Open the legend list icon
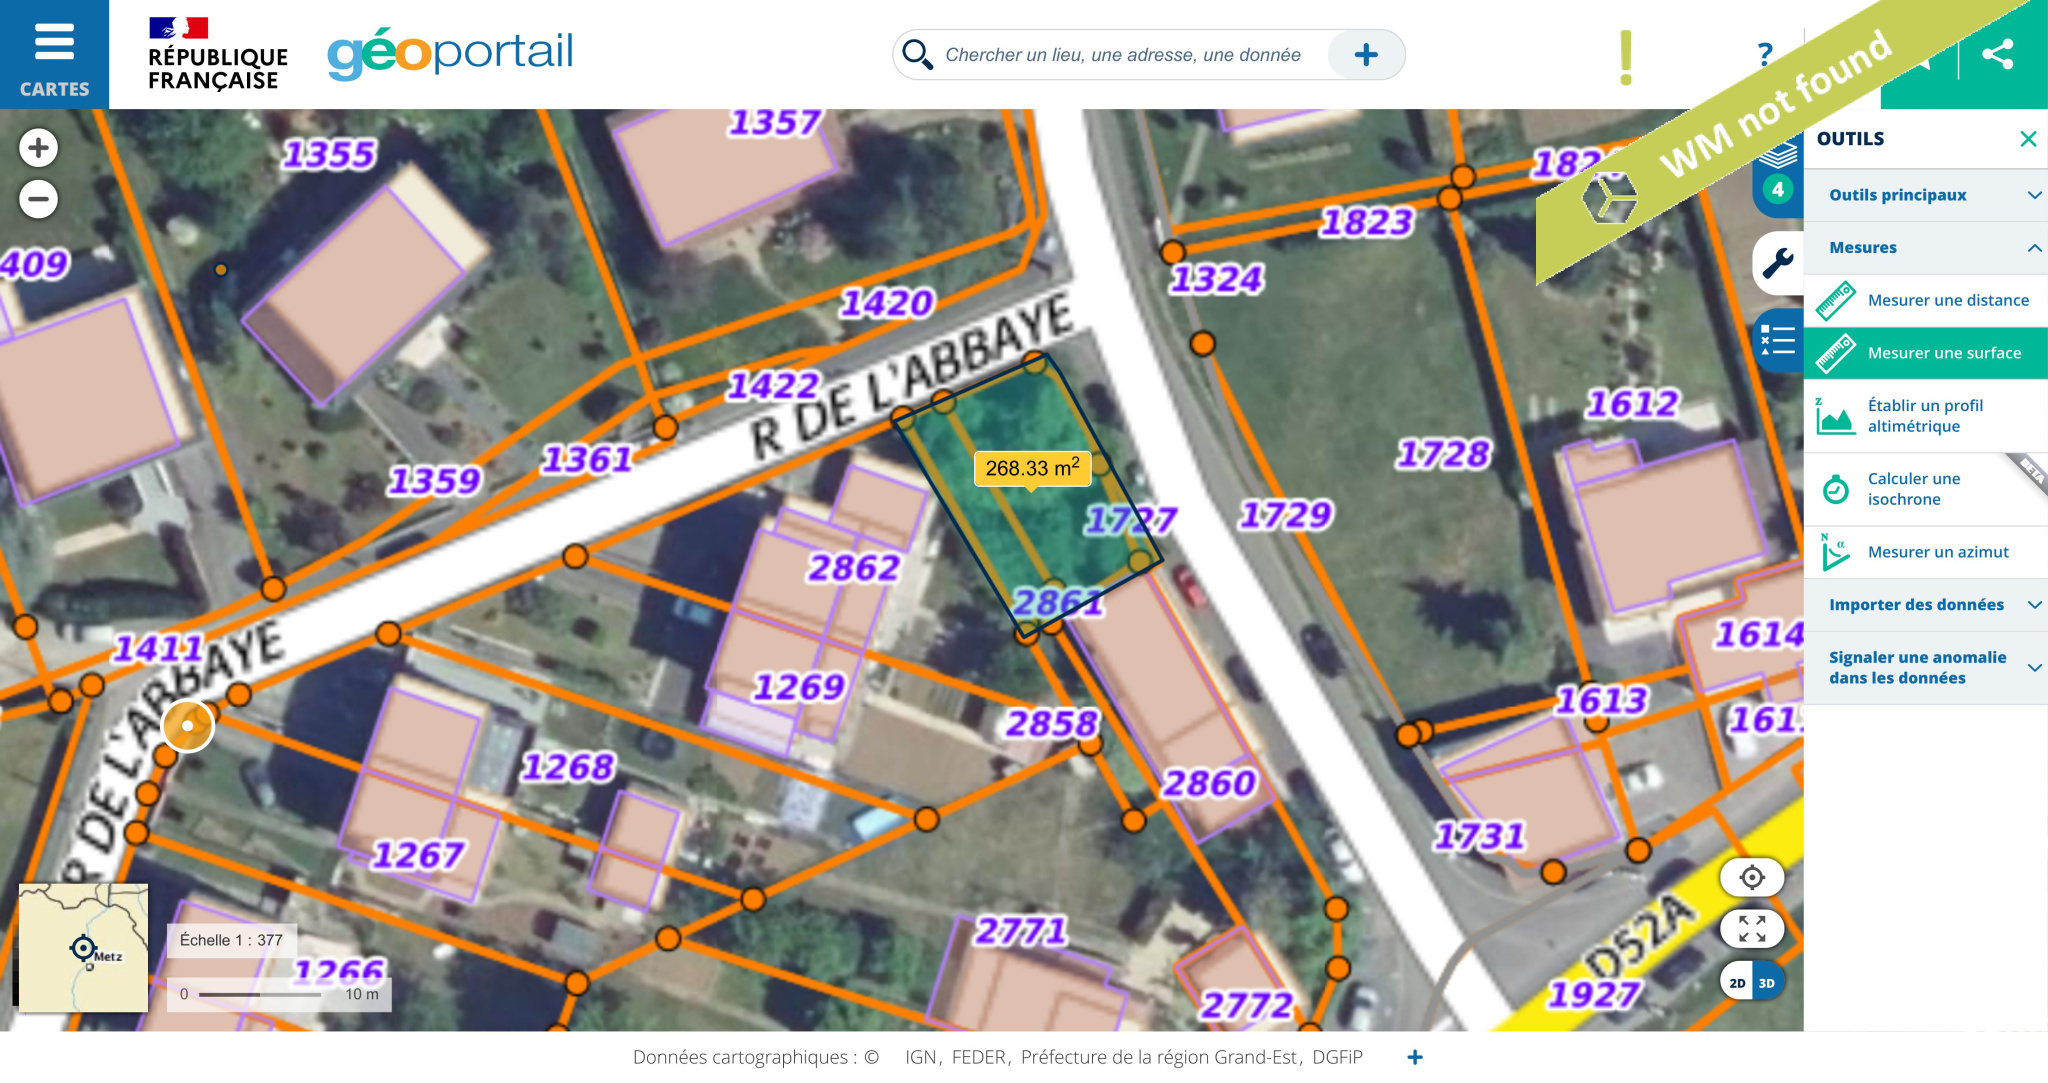The width and height of the screenshot is (2048, 1083). click(x=1778, y=341)
